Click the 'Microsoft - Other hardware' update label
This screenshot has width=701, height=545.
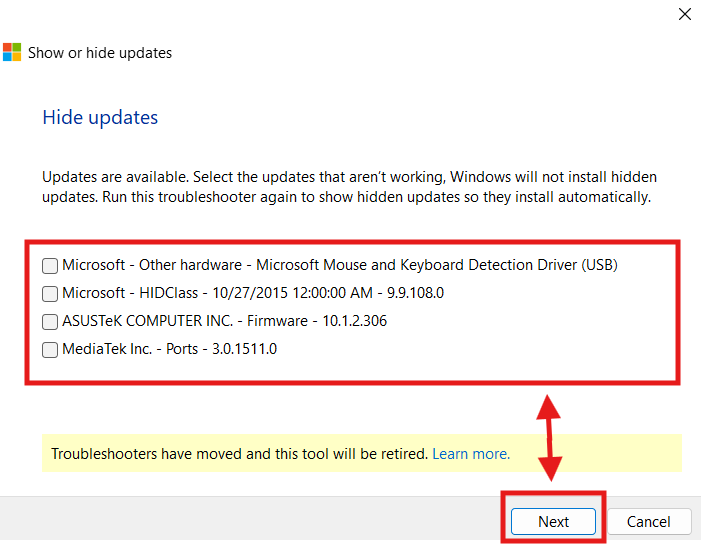coord(340,265)
